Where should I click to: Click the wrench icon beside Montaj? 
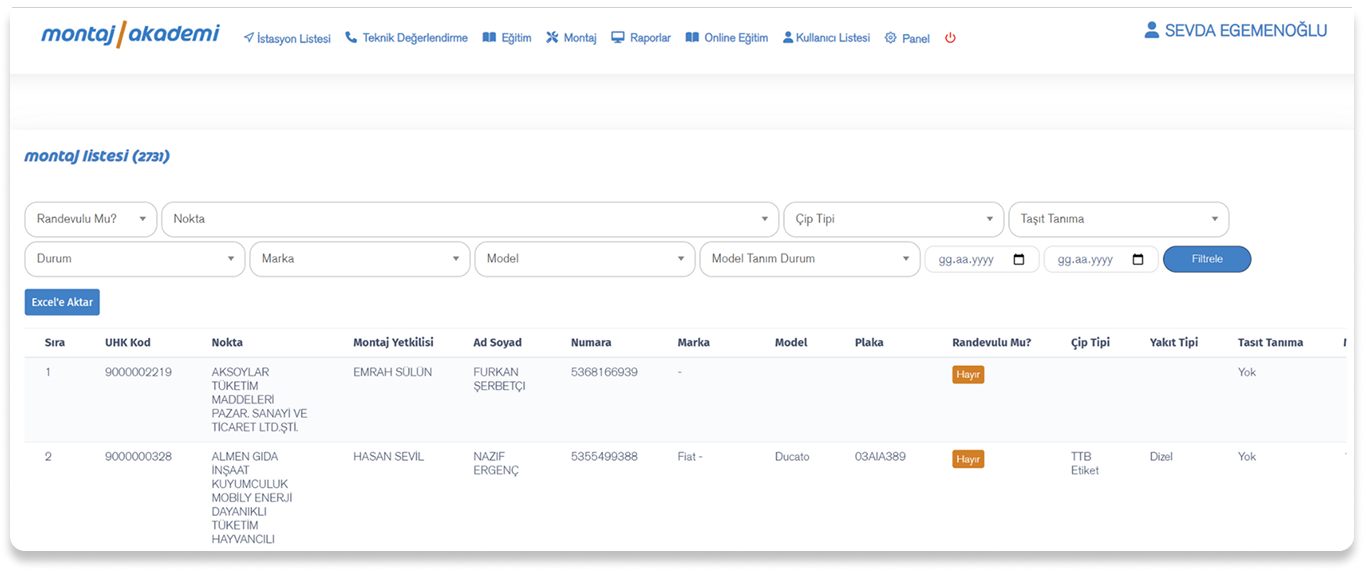[552, 38]
